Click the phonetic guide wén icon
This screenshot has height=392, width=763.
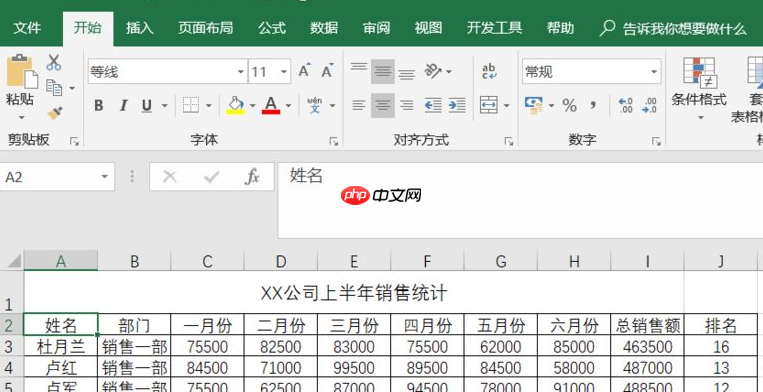point(315,105)
